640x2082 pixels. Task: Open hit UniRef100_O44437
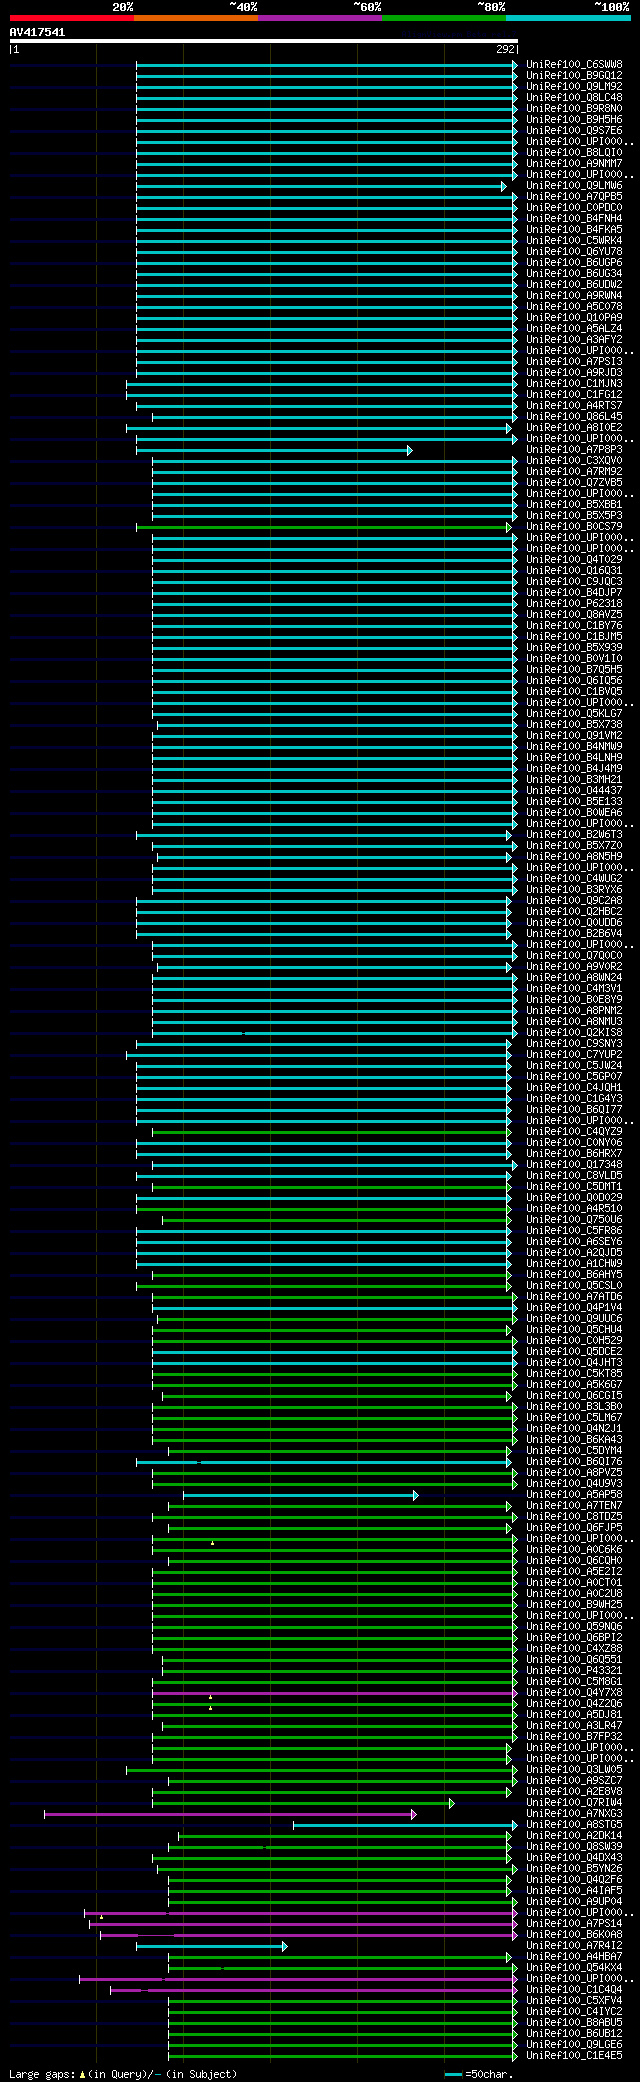(x=574, y=791)
